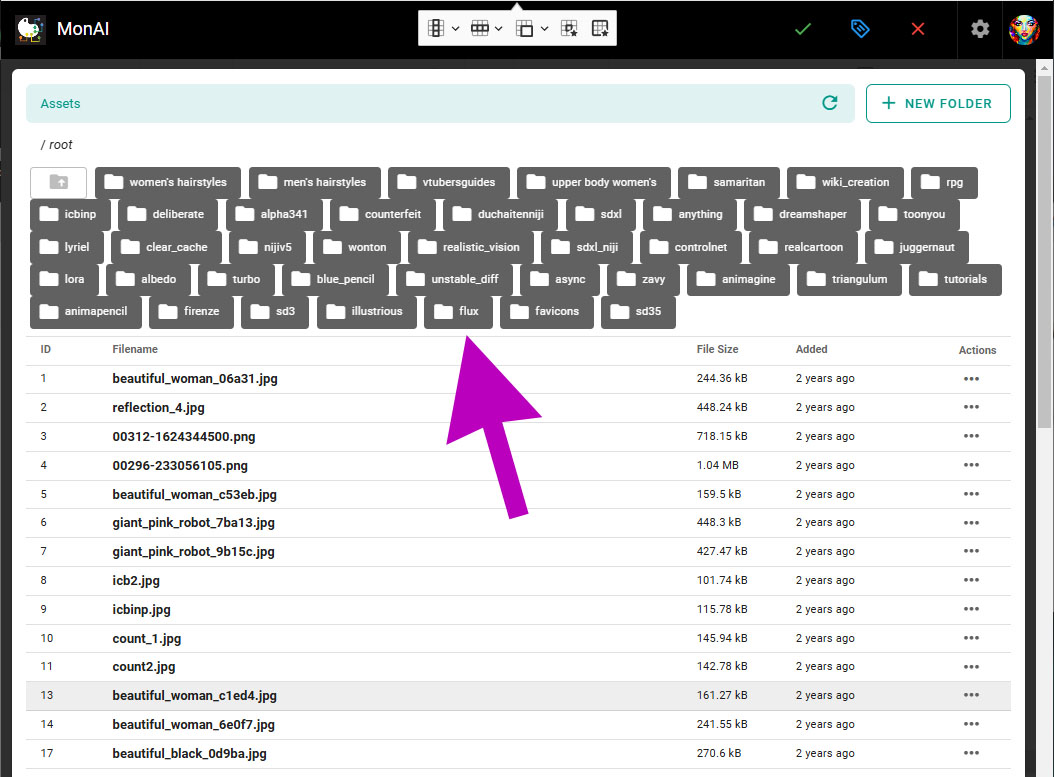Screen dimensions: 1055x777
Task: Select the file giant_pink_robot_7ba13.jpg
Action: click(193, 522)
